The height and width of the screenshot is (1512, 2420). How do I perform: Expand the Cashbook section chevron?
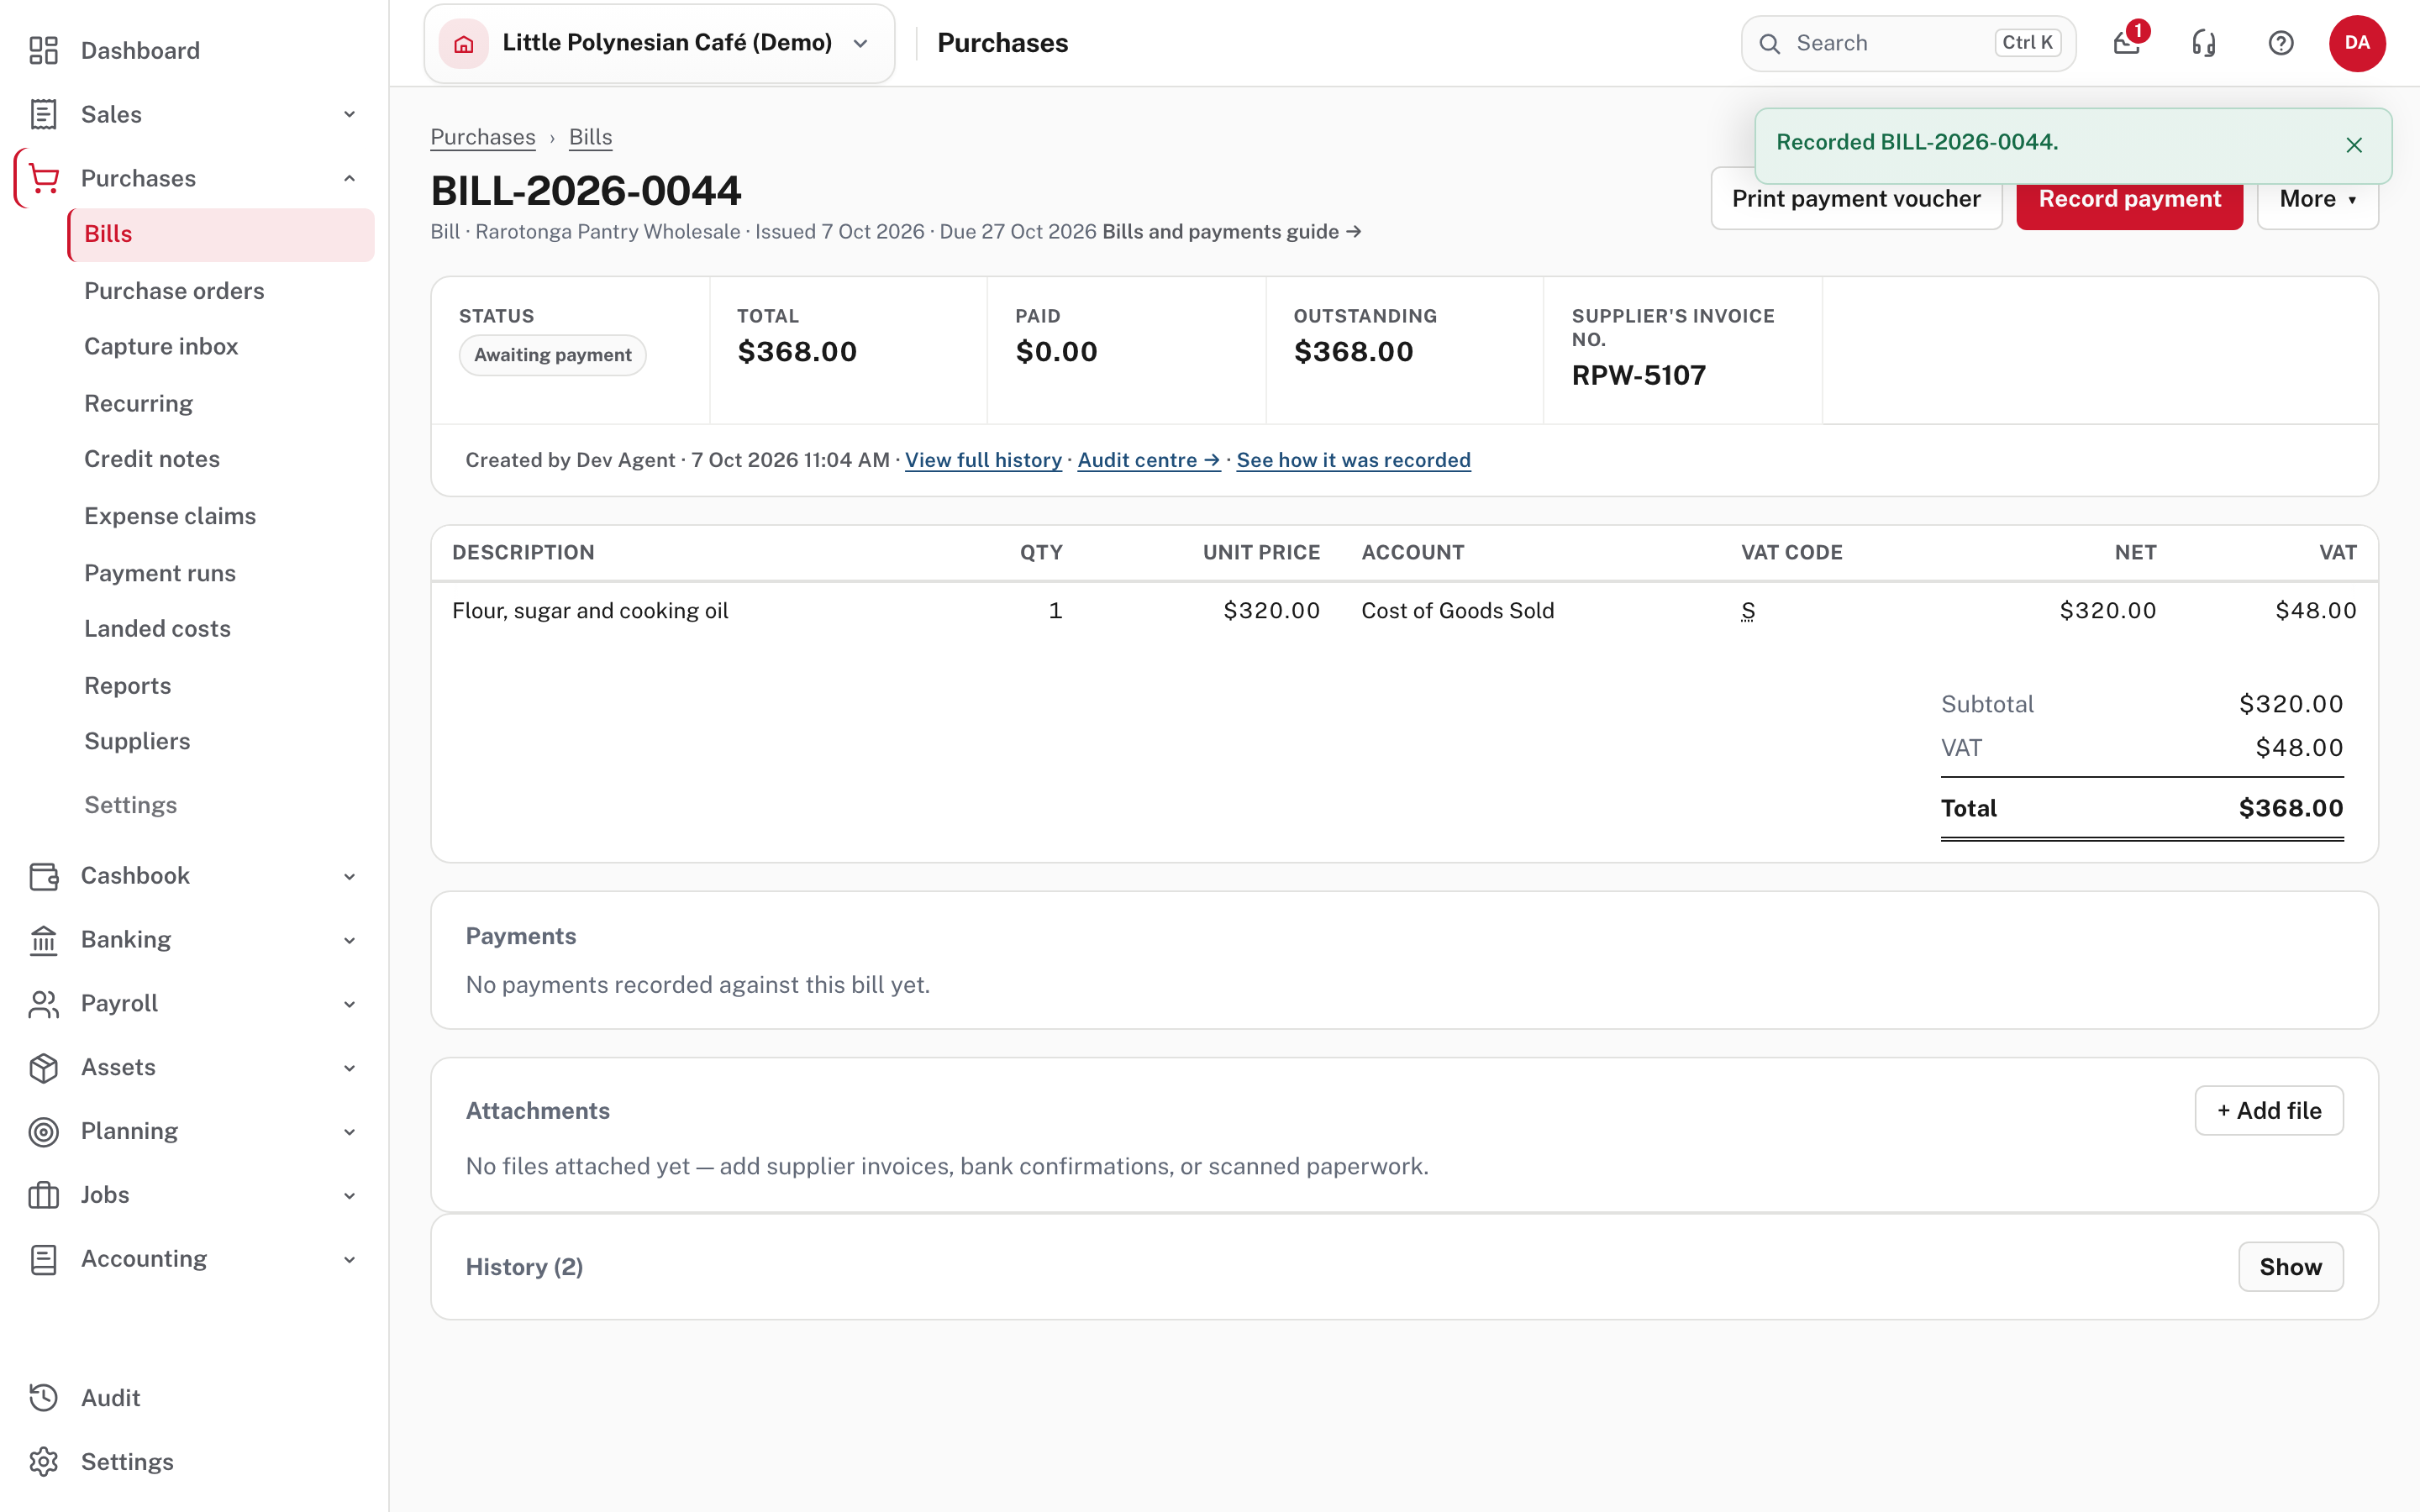[349, 877]
